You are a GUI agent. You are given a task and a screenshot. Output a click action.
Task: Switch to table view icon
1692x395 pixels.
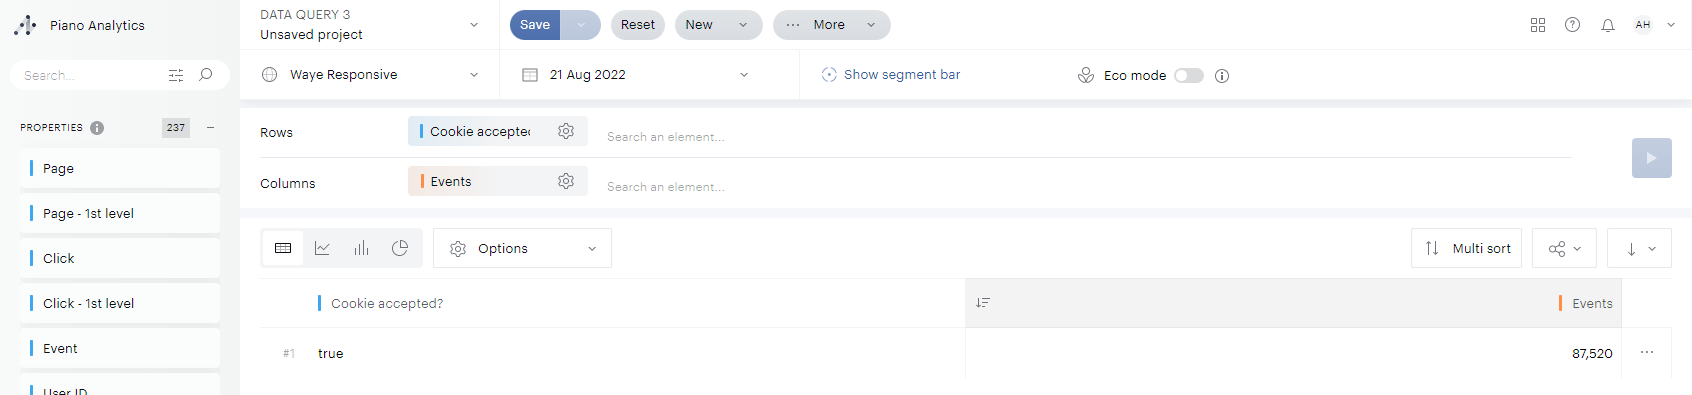(283, 248)
